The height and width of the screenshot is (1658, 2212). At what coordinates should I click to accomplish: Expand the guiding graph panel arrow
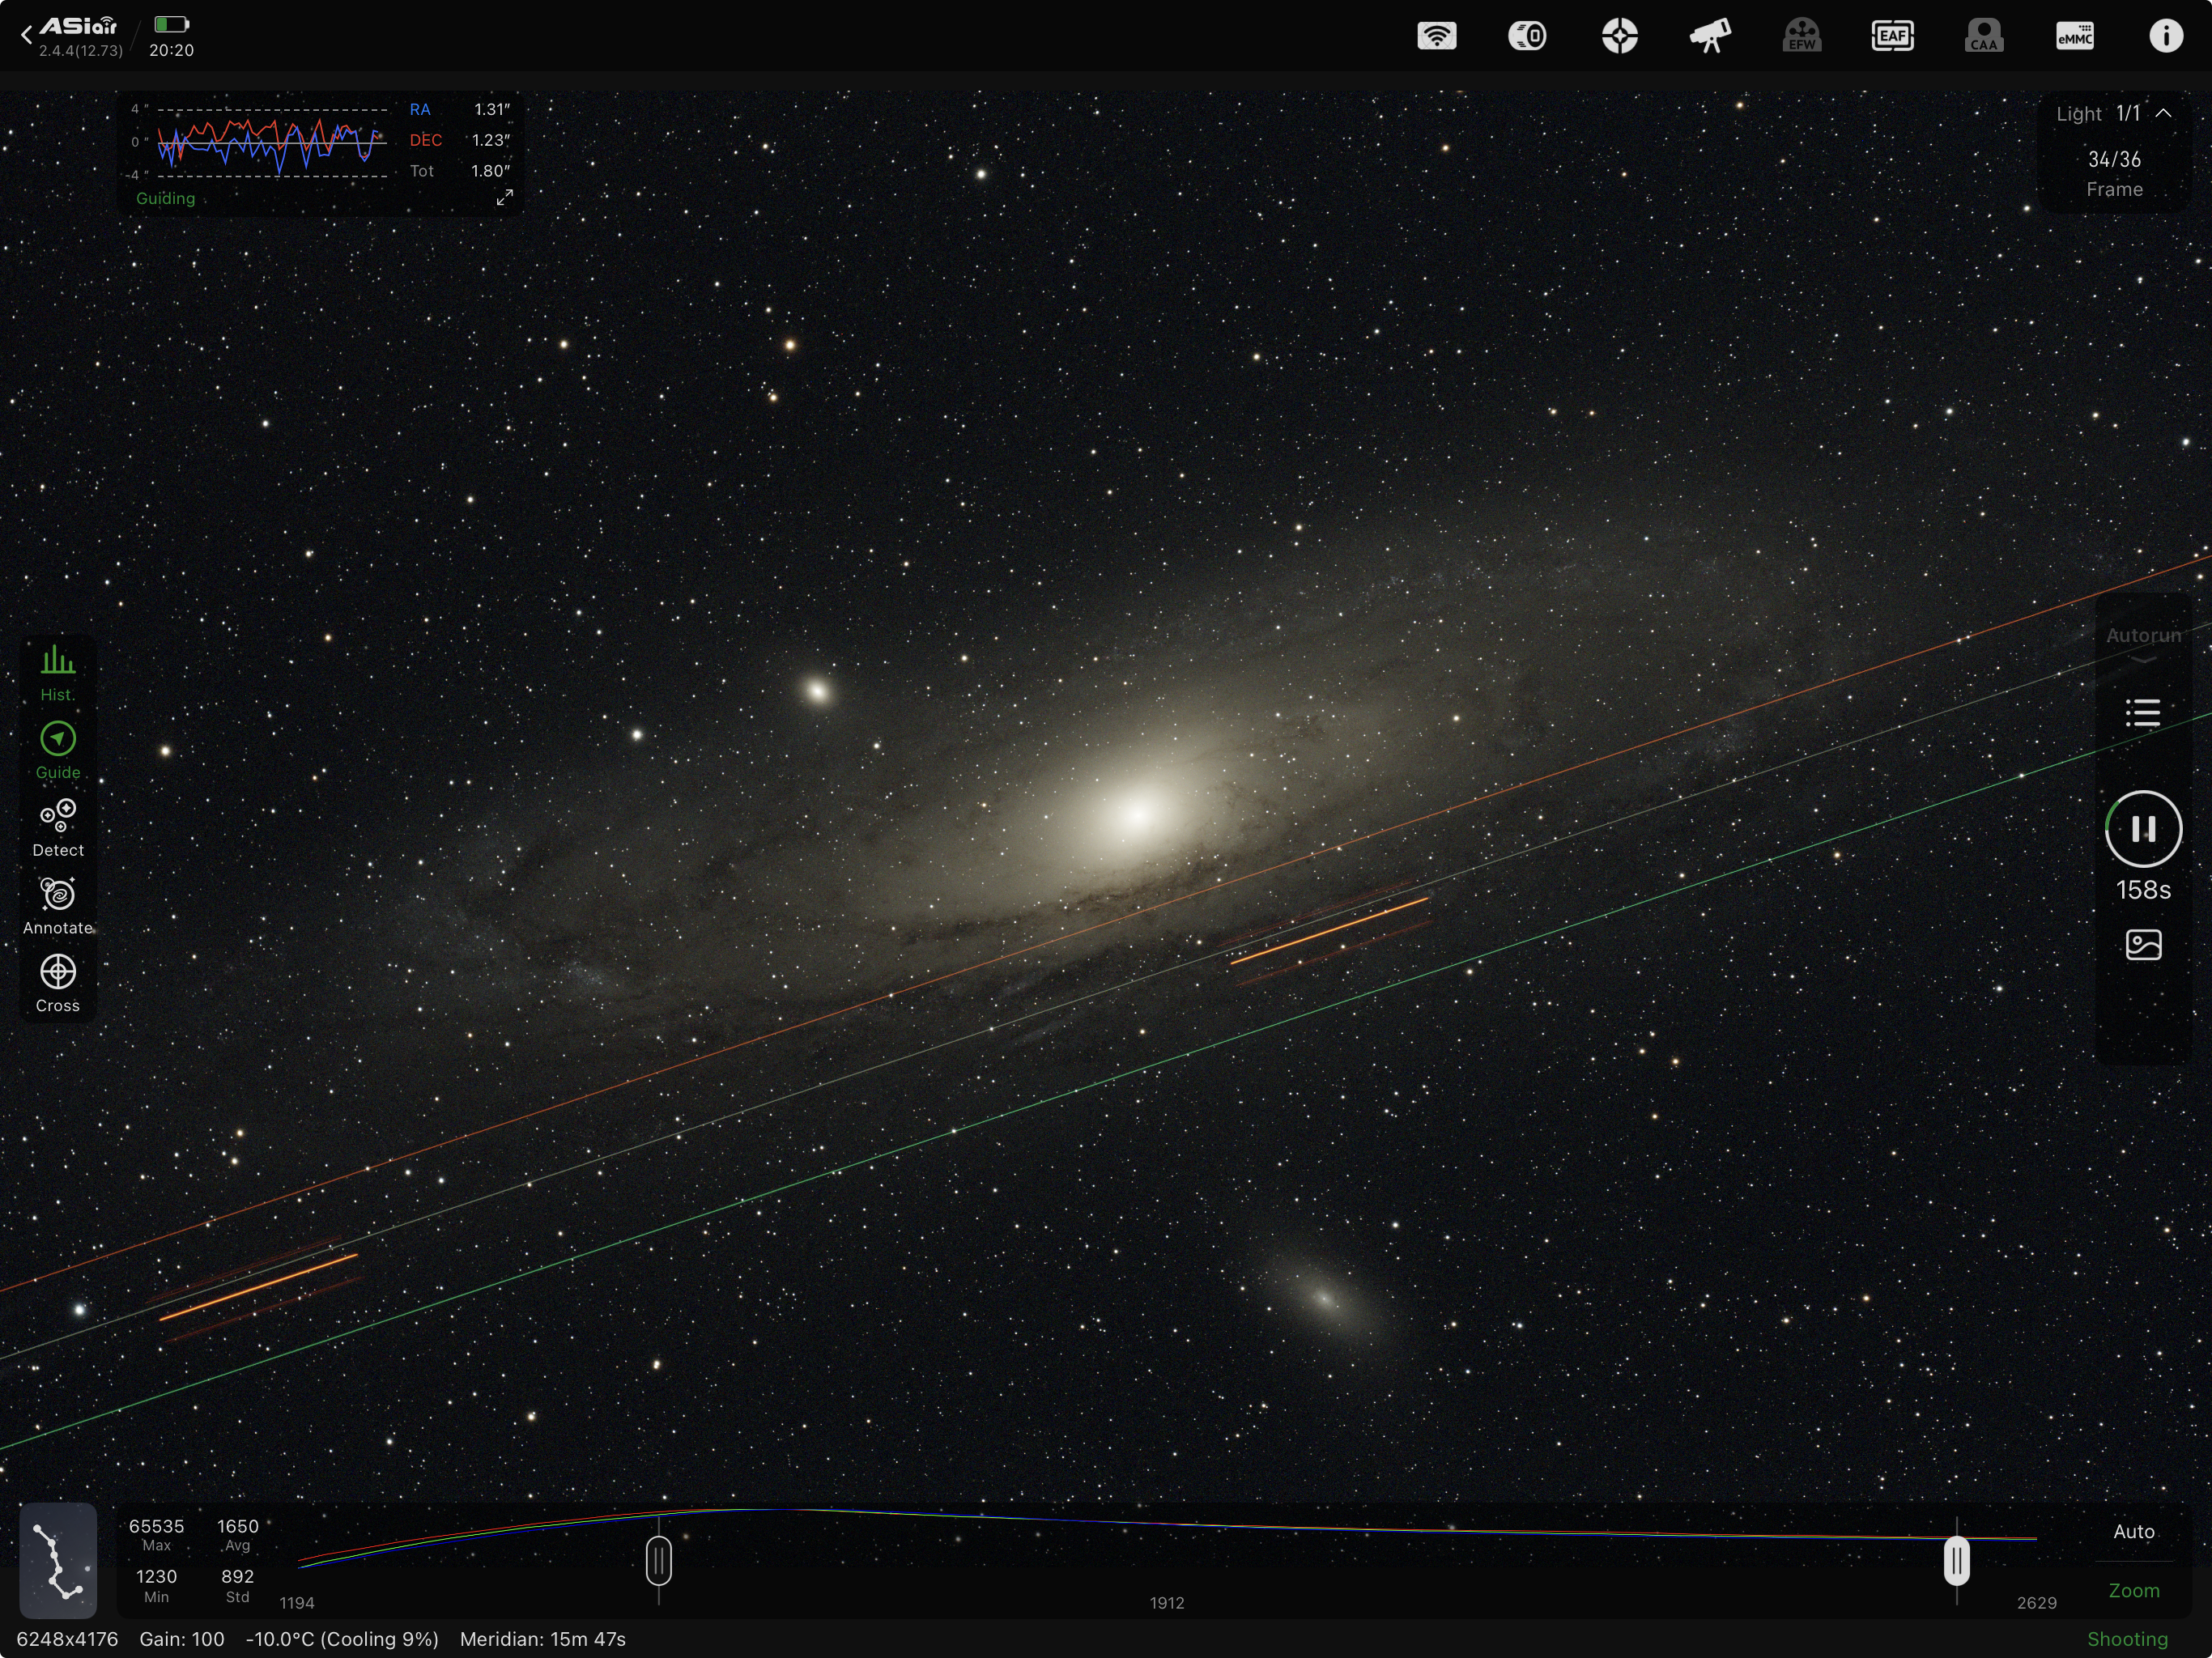click(x=504, y=198)
